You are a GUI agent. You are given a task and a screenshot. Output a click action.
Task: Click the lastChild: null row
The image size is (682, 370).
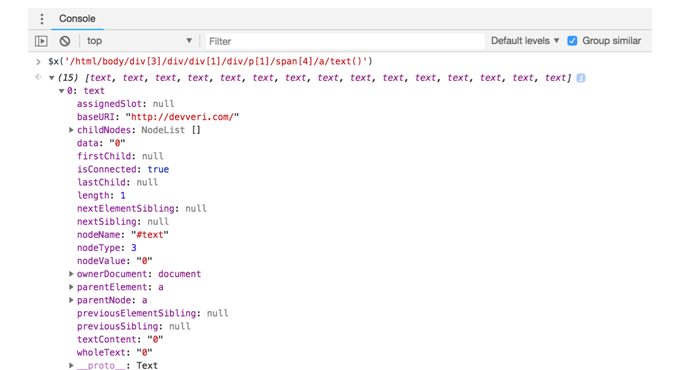pos(117,182)
